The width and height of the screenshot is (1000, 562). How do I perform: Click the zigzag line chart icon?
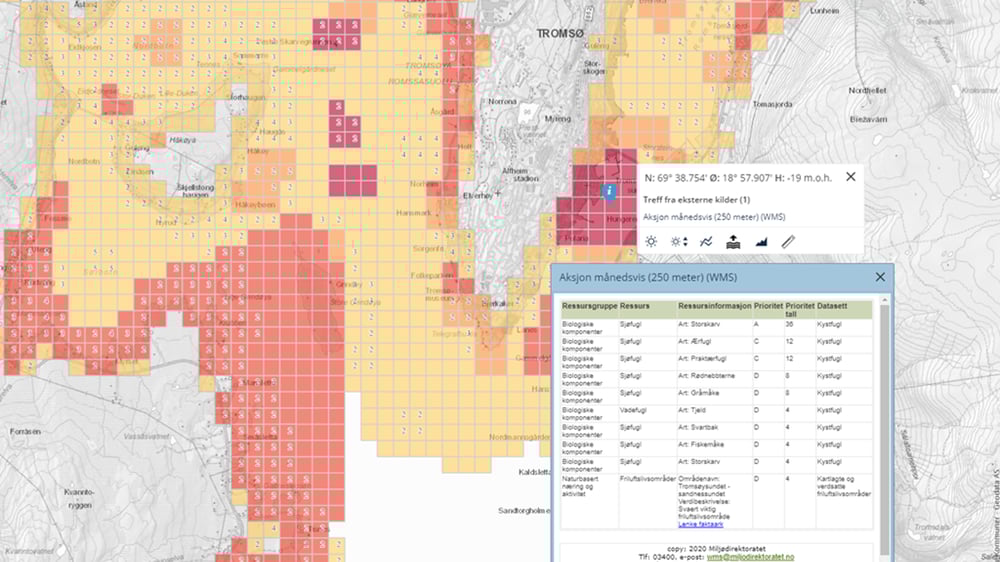pyautogui.click(x=706, y=241)
